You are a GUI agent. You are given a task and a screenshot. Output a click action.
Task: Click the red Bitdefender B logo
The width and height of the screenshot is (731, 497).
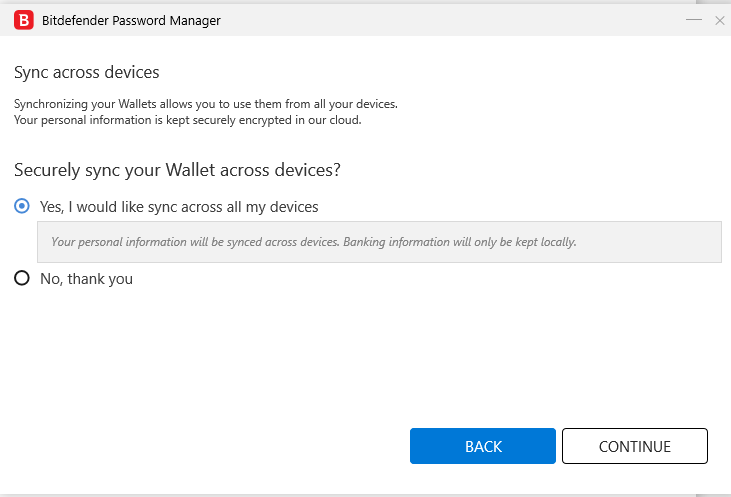[x=23, y=20]
